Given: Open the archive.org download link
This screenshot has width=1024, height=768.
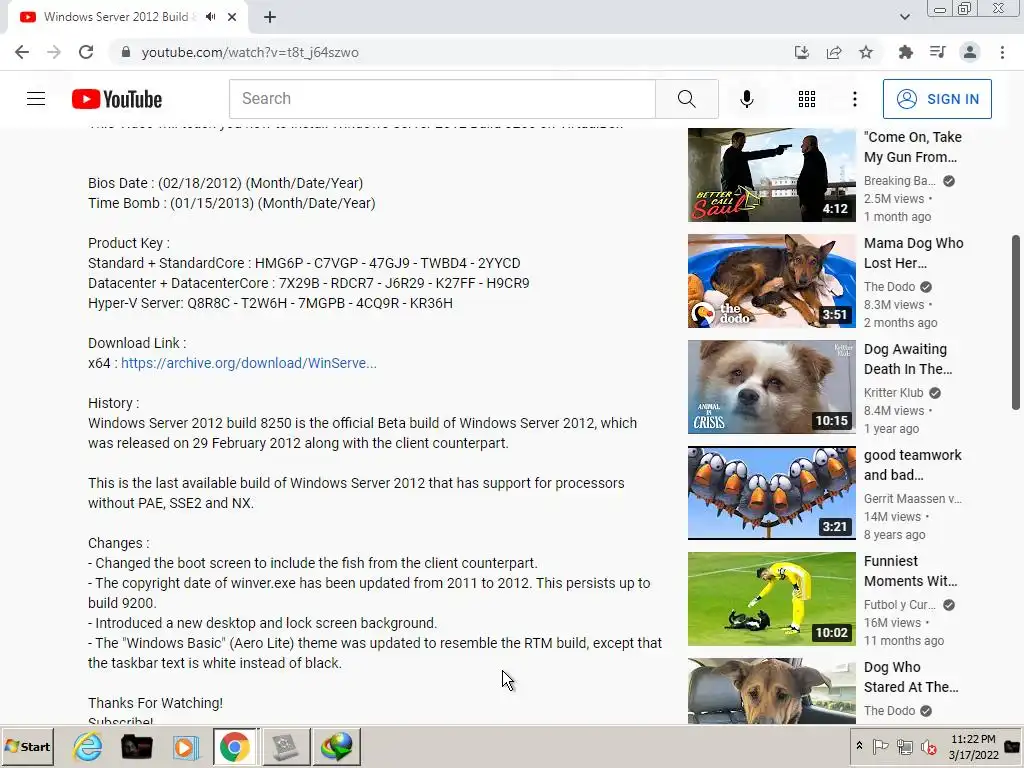Looking at the screenshot, I should [x=249, y=363].
